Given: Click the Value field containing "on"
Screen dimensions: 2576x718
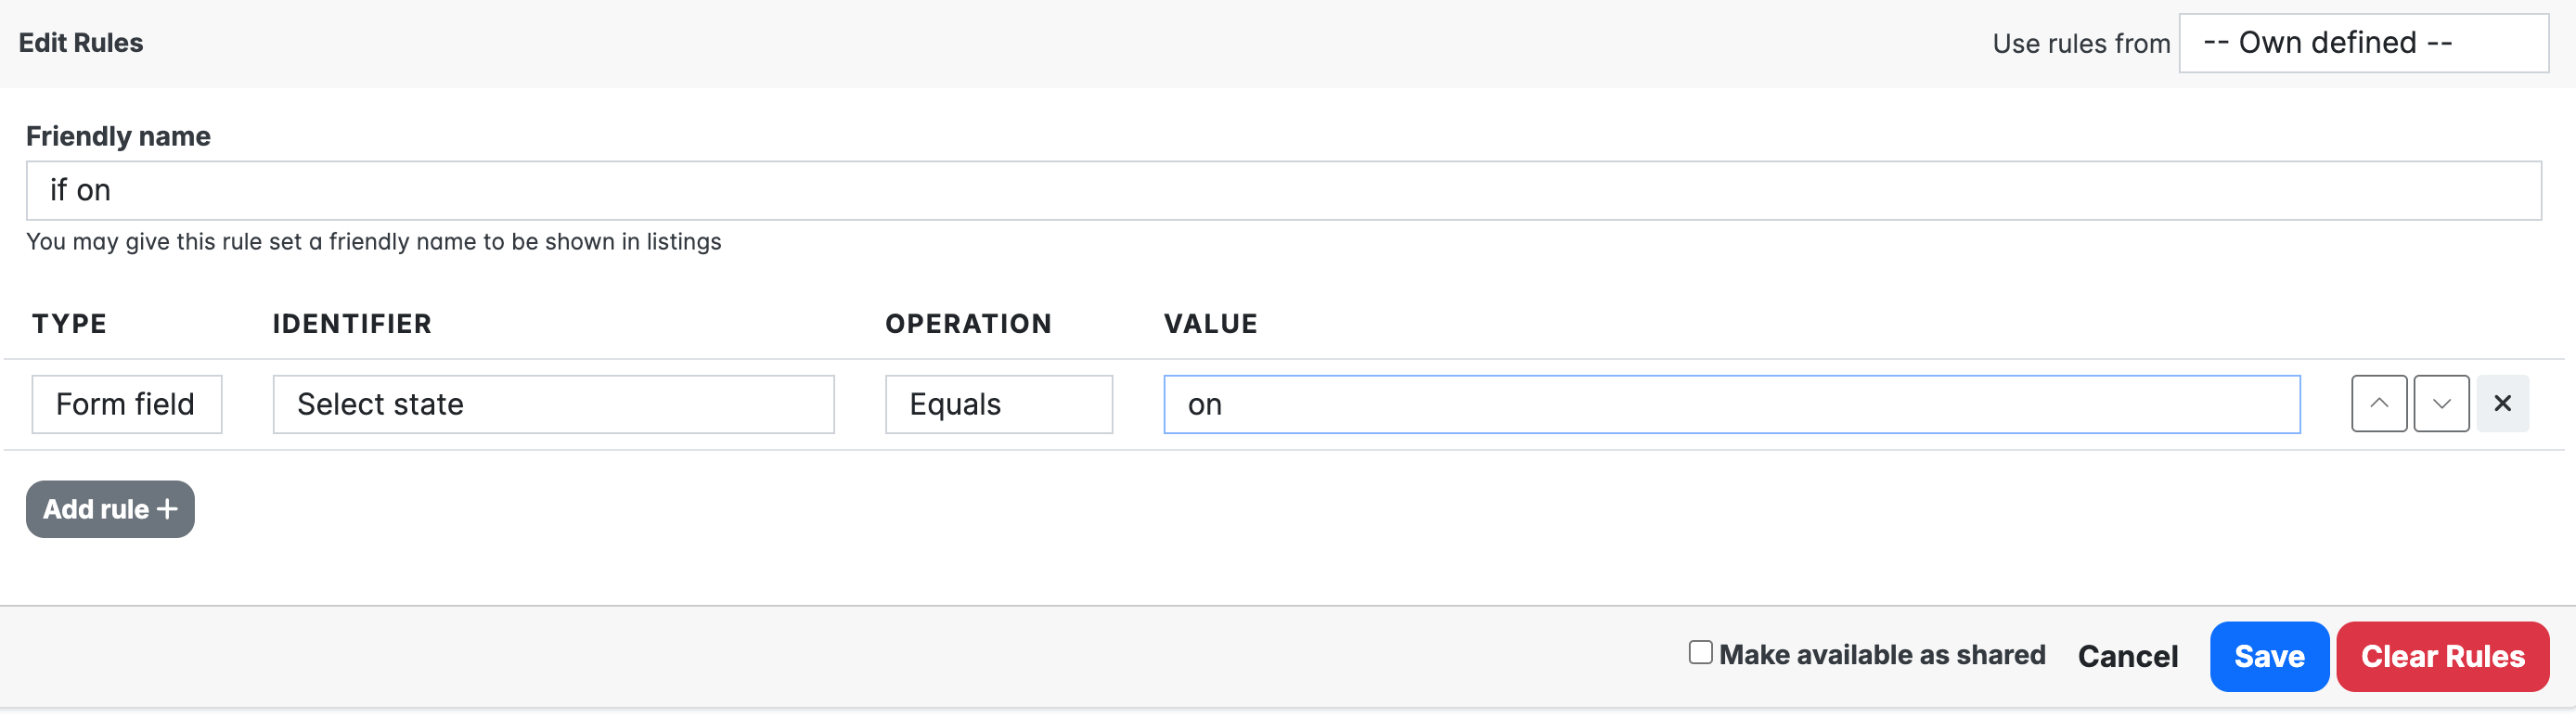Looking at the screenshot, I should [x=1731, y=404].
